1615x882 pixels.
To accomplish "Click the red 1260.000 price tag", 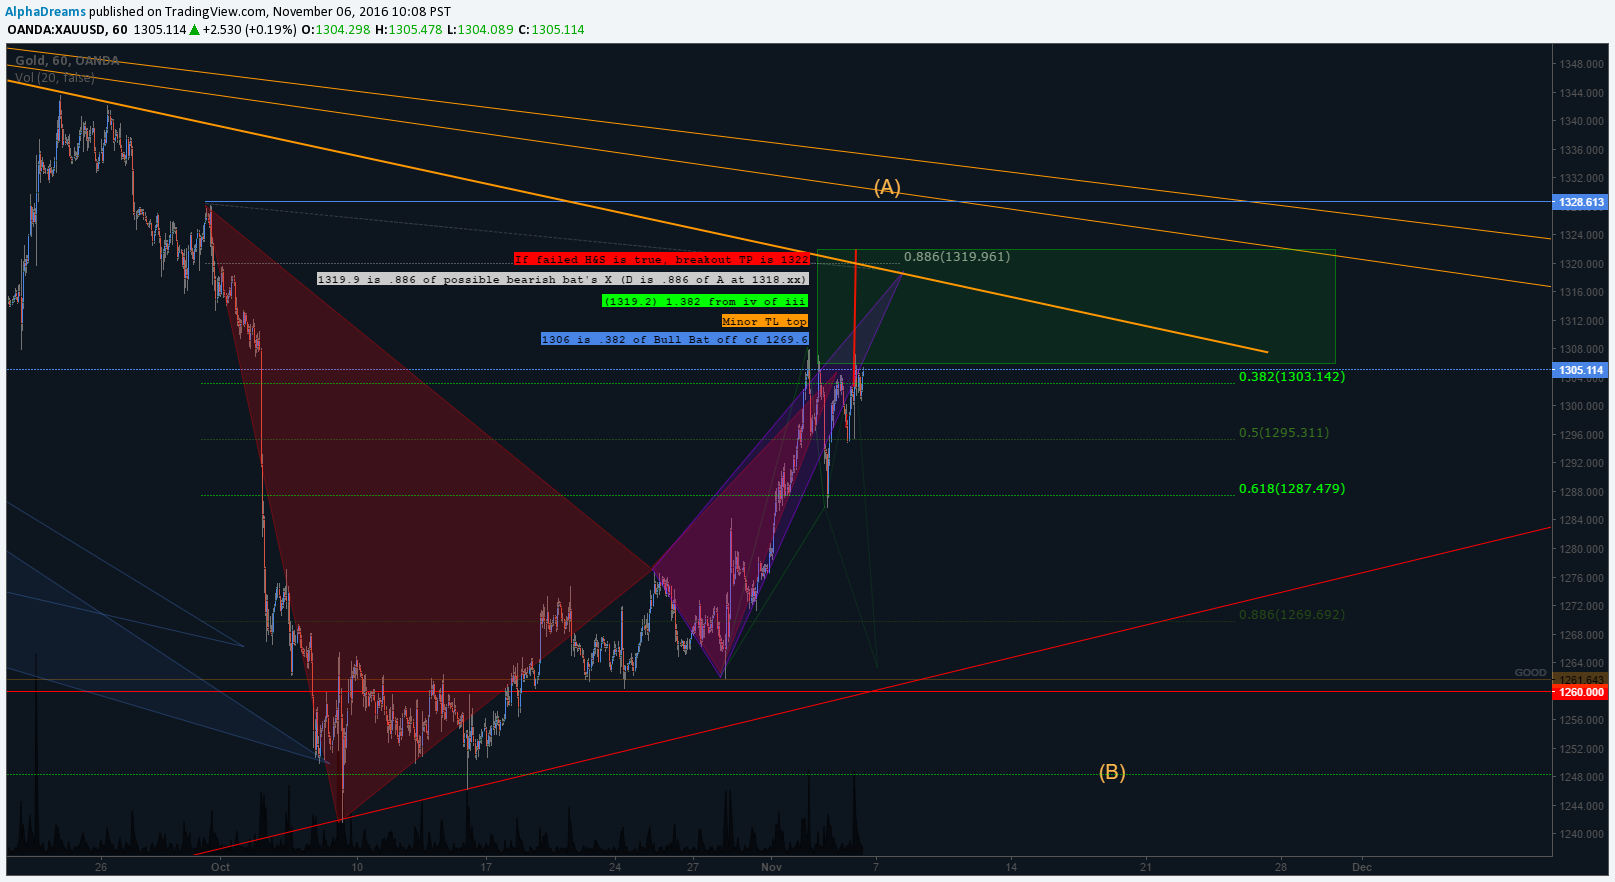I will pyautogui.click(x=1580, y=692).
